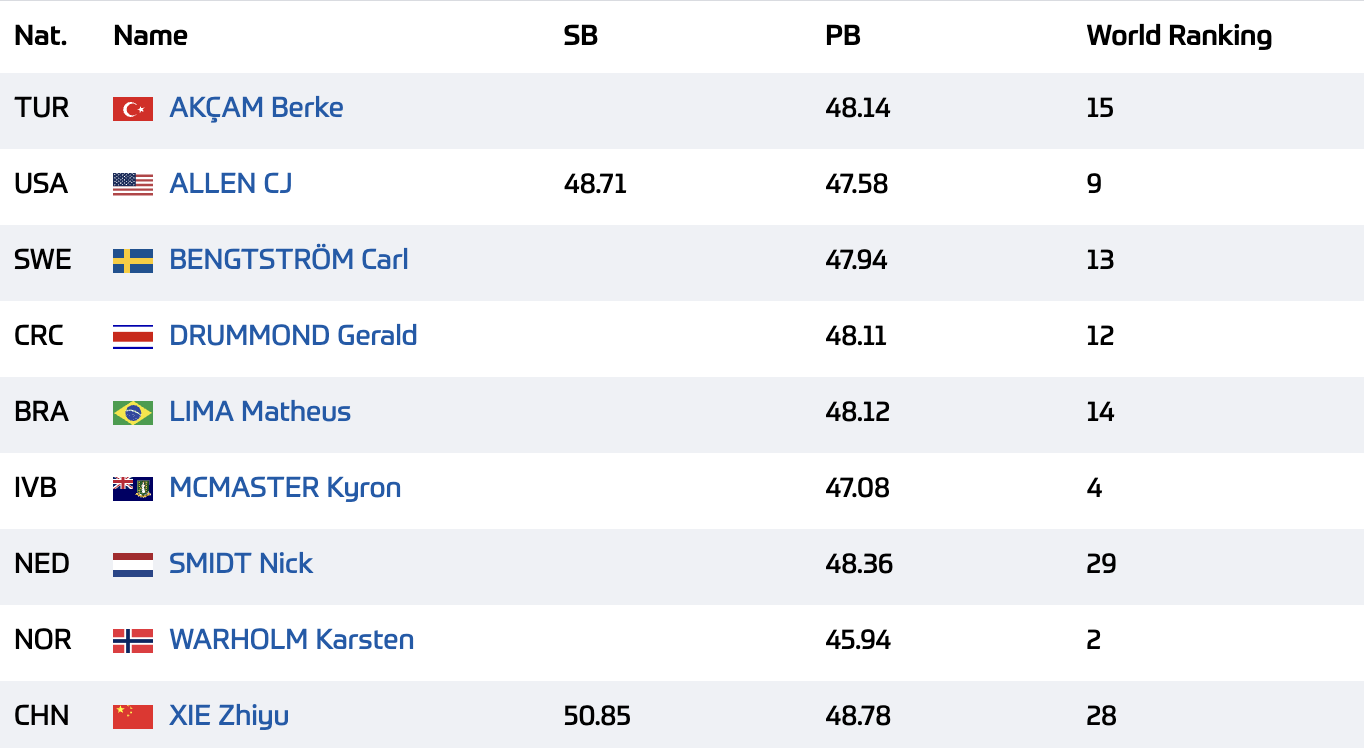
Task: Open XIE Zhiyu profile link
Action: tap(229, 716)
